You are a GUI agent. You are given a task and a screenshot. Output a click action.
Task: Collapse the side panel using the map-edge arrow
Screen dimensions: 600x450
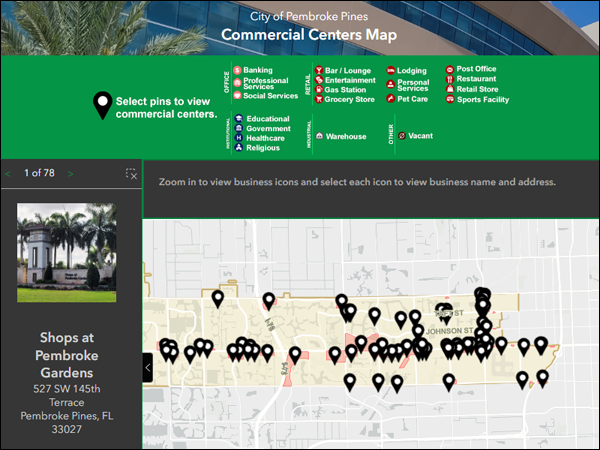[x=148, y=367]
